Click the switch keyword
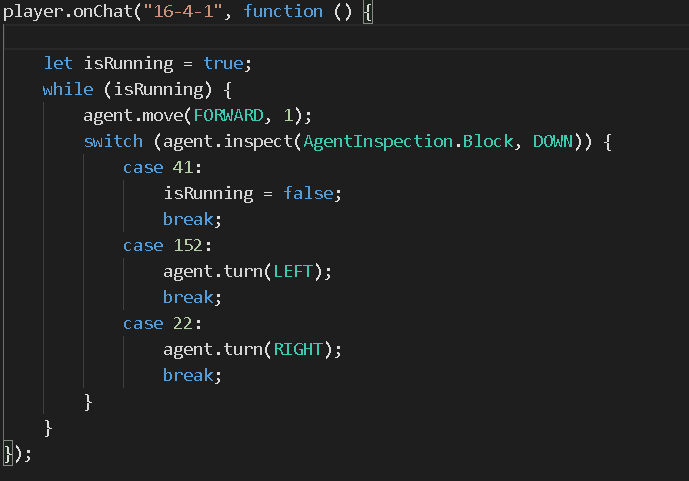The width and height of the screenshot is (689, 481). (x=112, y=142)
